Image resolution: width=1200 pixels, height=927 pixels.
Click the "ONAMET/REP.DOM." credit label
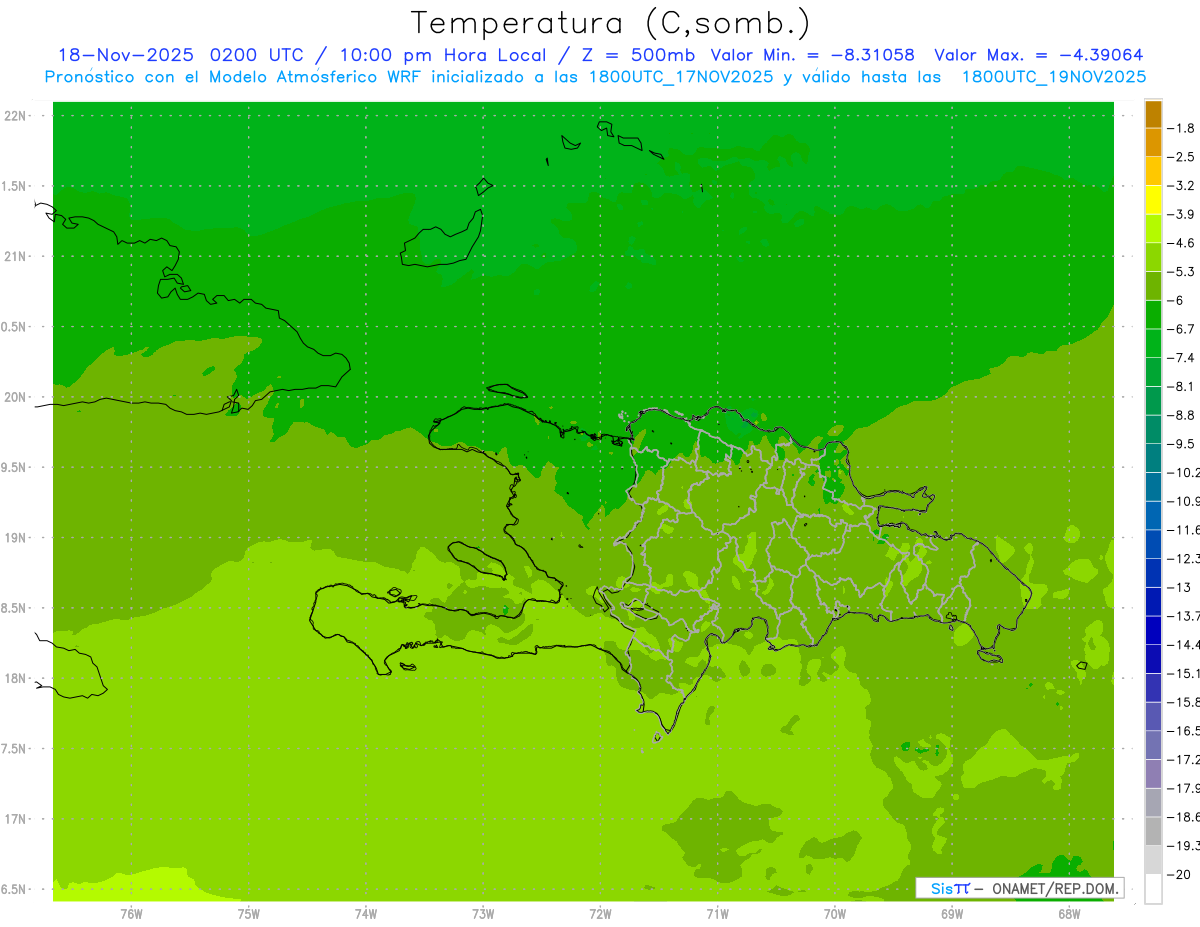1056,888
